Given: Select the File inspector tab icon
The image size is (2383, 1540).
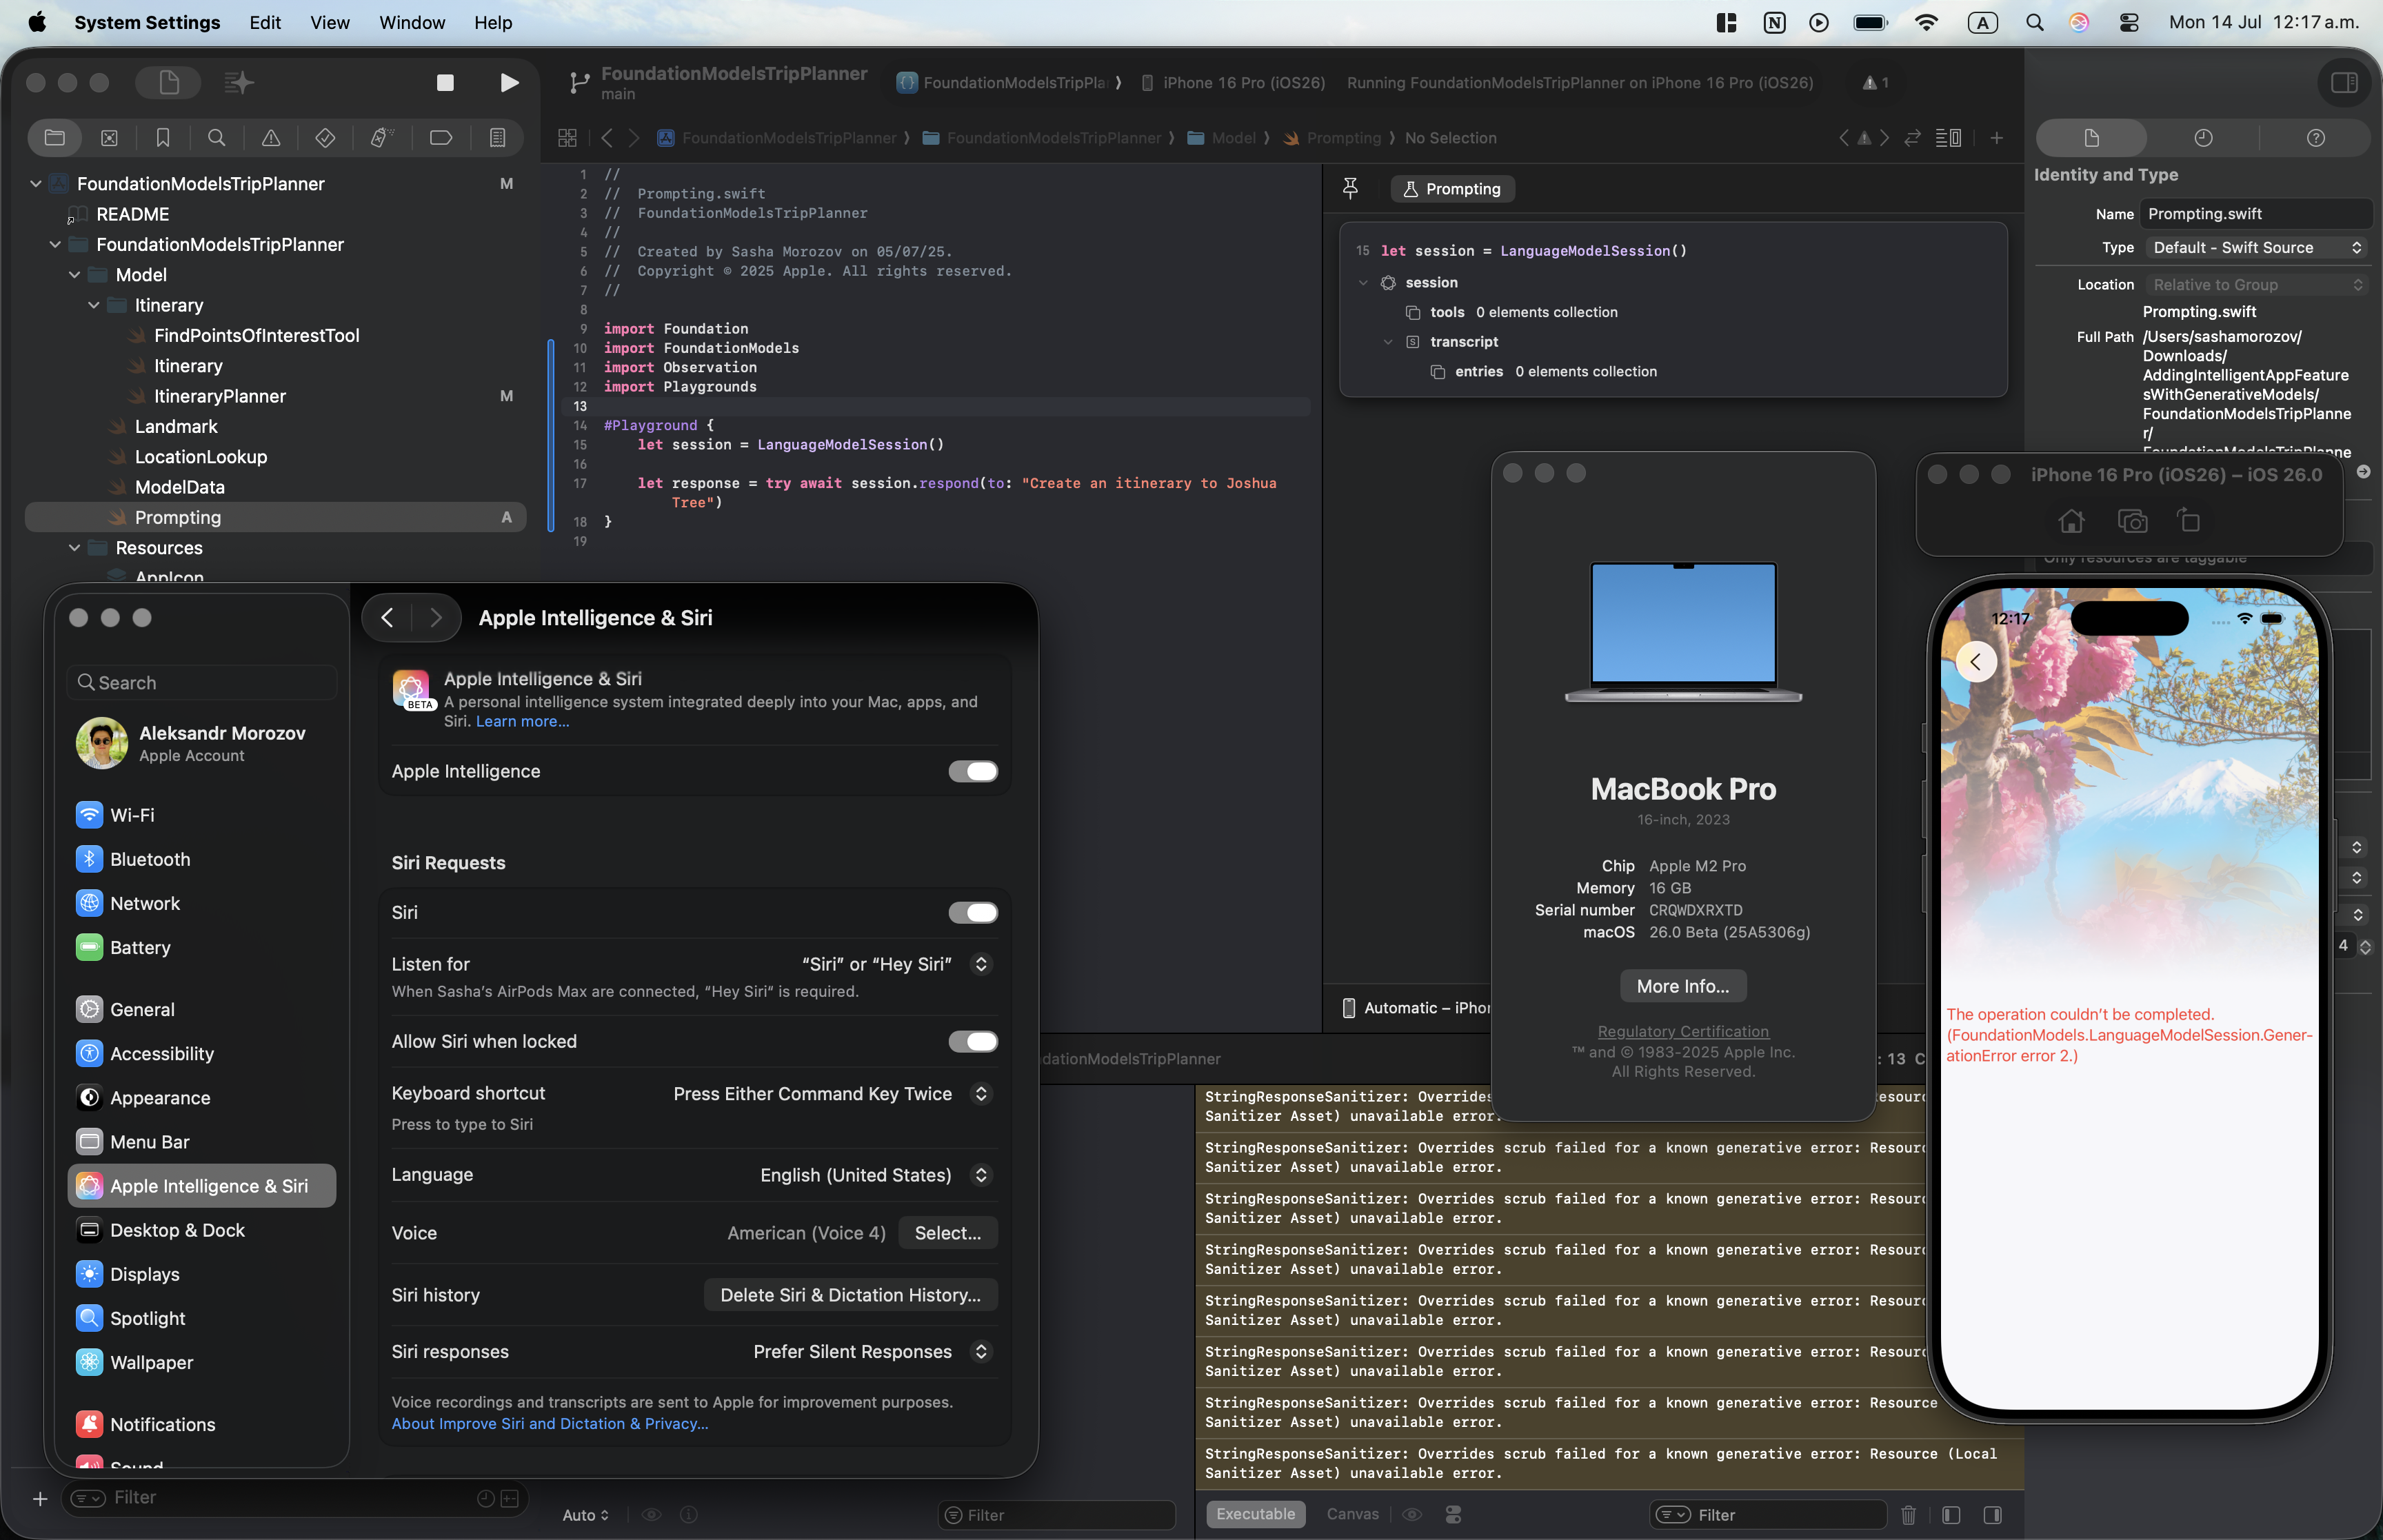Looking at the screenshot, I should (x=2091, y=138).
